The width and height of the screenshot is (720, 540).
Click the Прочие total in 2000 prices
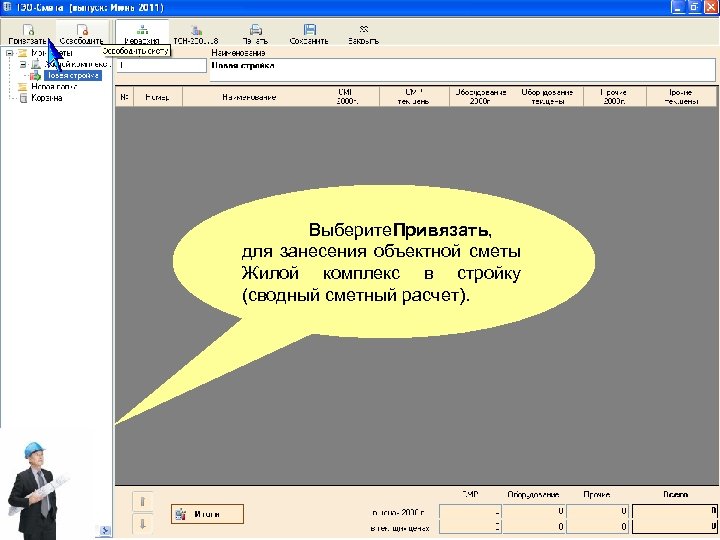click(598, 511)
